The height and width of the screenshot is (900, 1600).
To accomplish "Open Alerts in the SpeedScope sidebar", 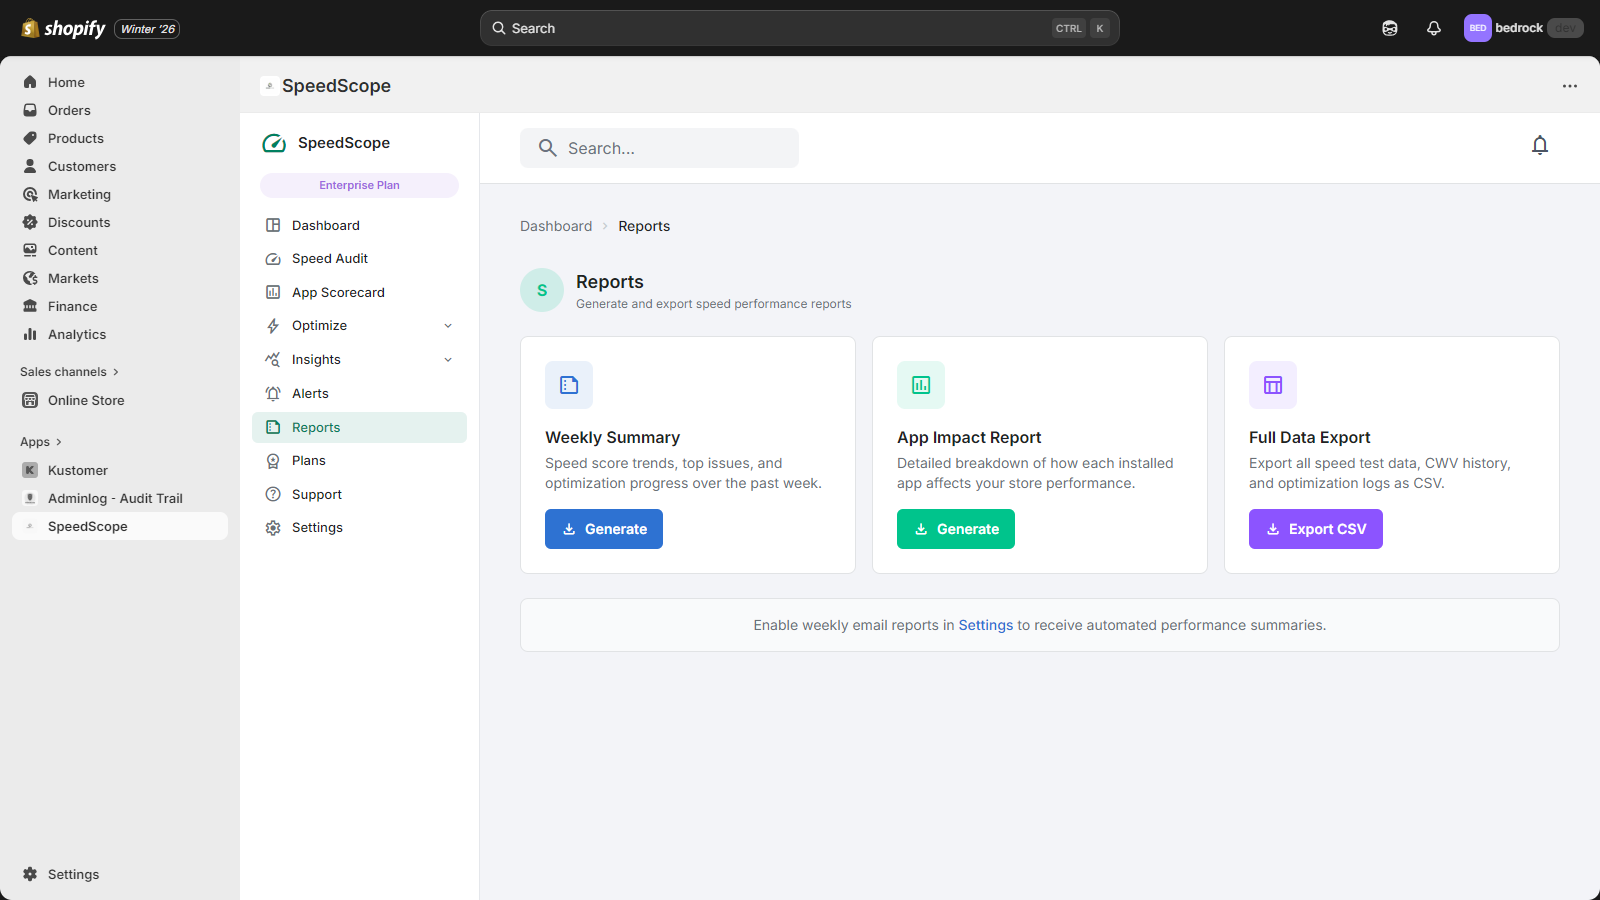I will pyautogui.click(x=310, y=394).
